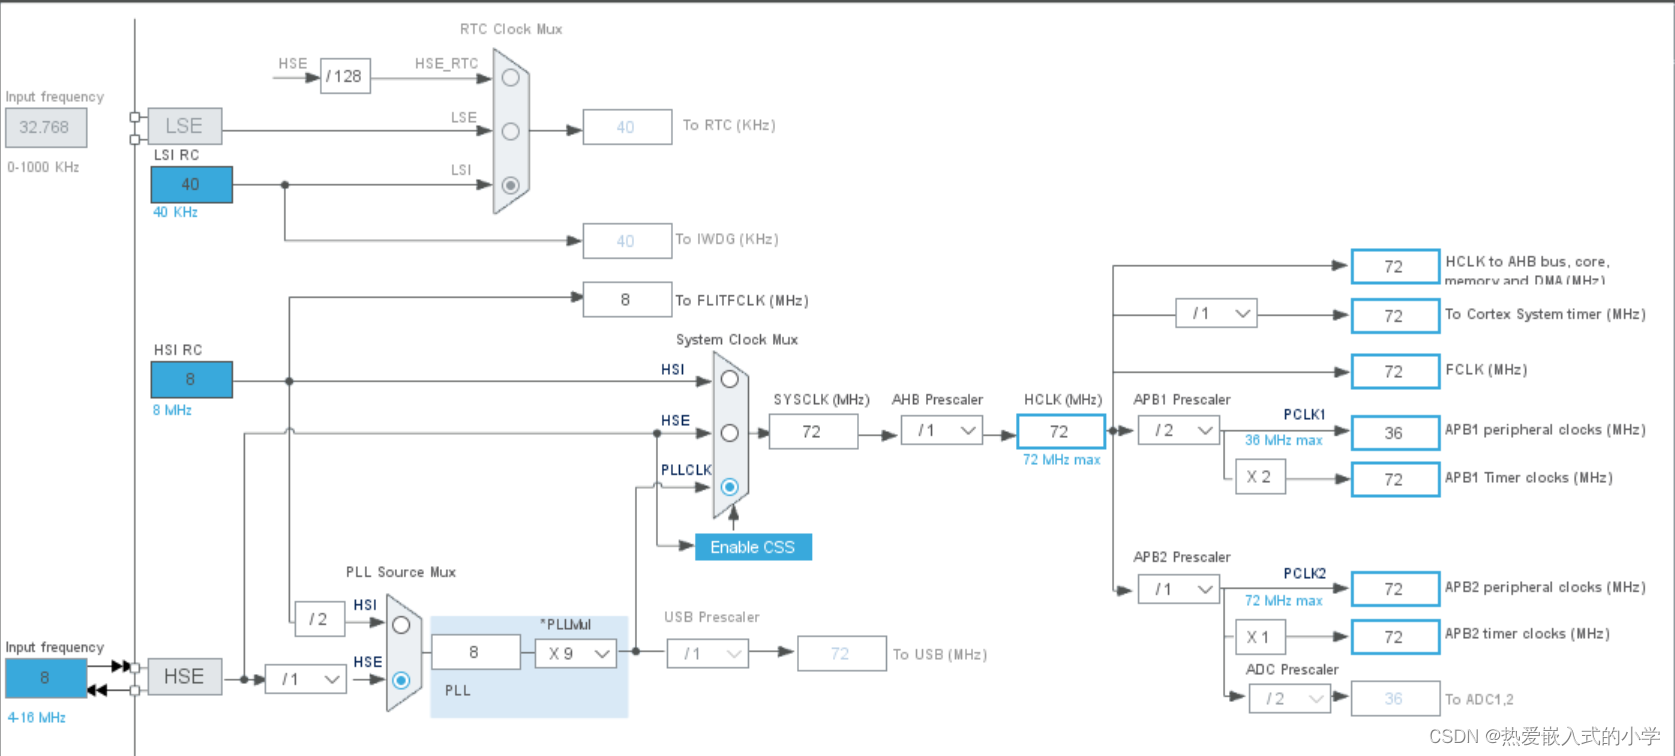Select HSI in PLL Source Mux
Viewport: 1675px width, 756px height.
click(401, 625)
